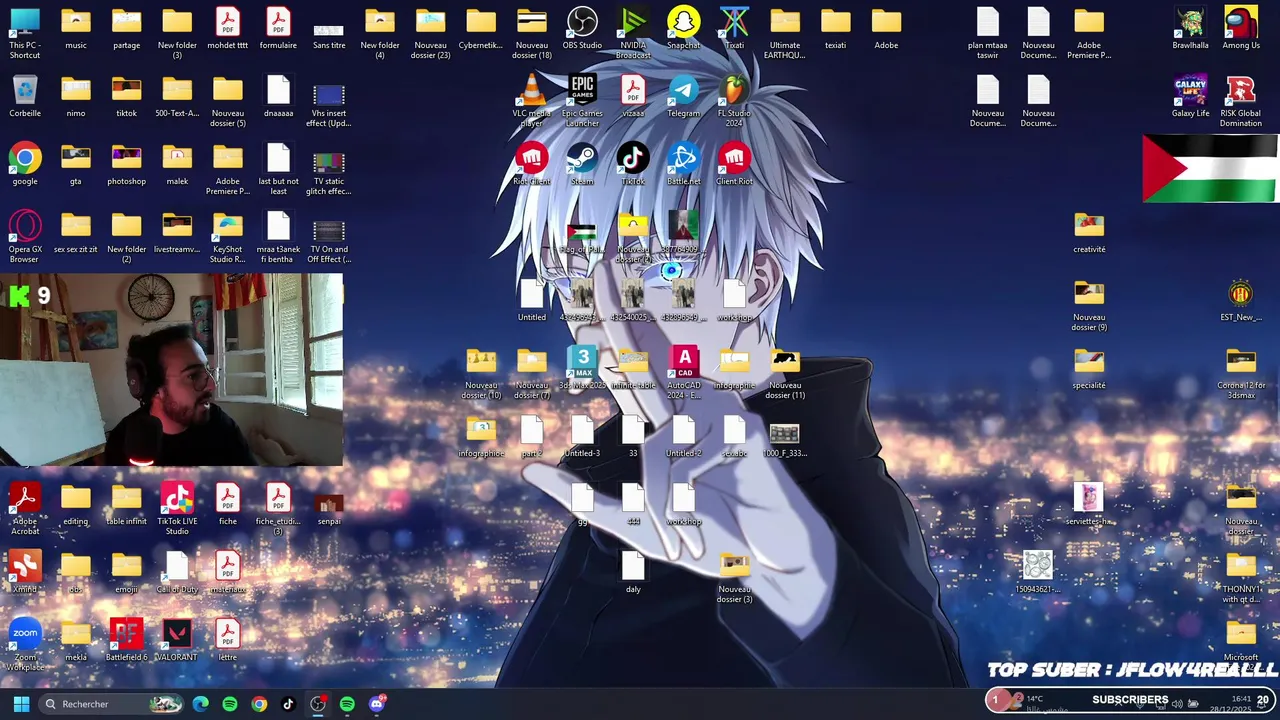The height and width of the screenshot is (720, 1280).
Task: Open the EST_New_... desktop icon
Action: point(1241,300)
